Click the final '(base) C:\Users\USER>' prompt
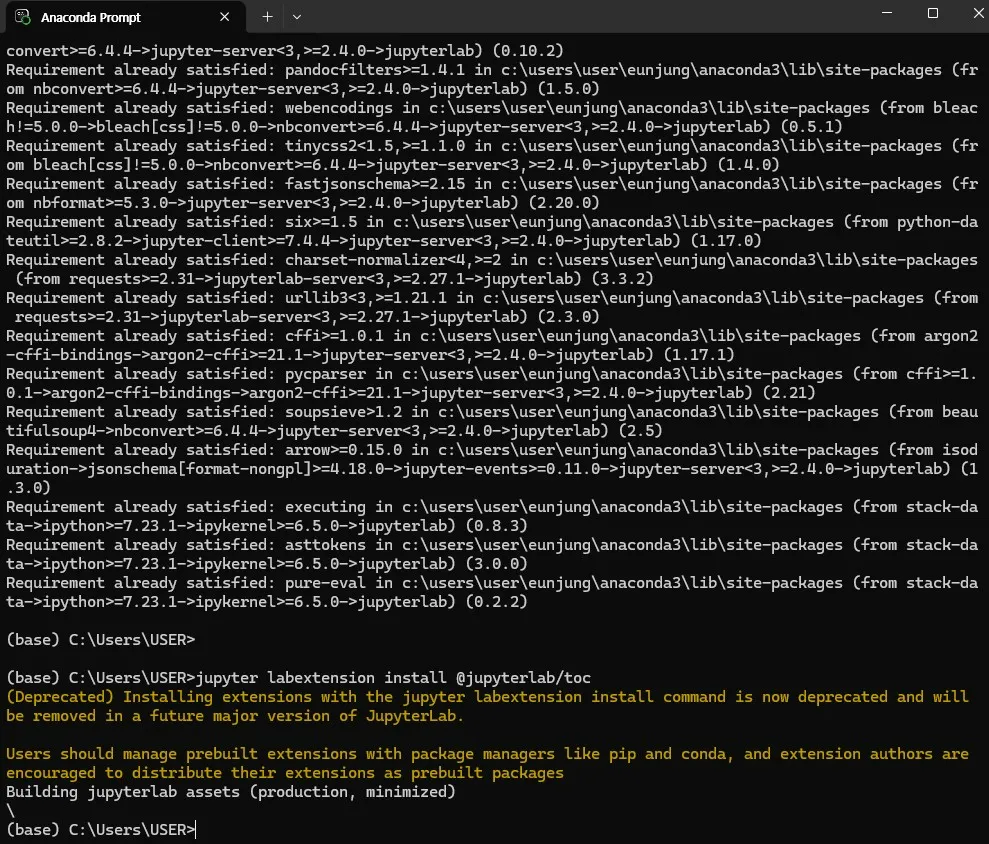 point(101,830)
